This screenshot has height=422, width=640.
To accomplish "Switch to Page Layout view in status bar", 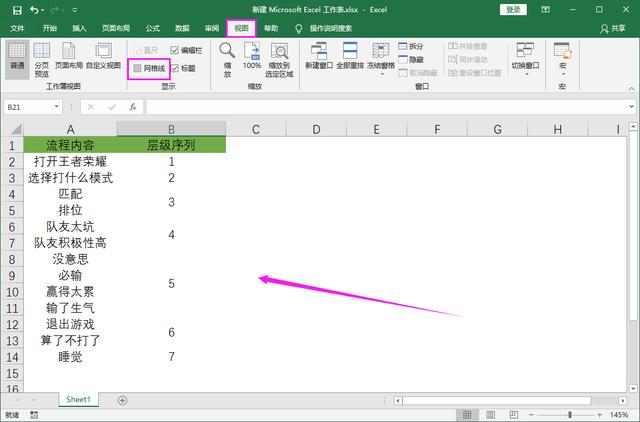I will pyautogui.click(x=490, y=415).
